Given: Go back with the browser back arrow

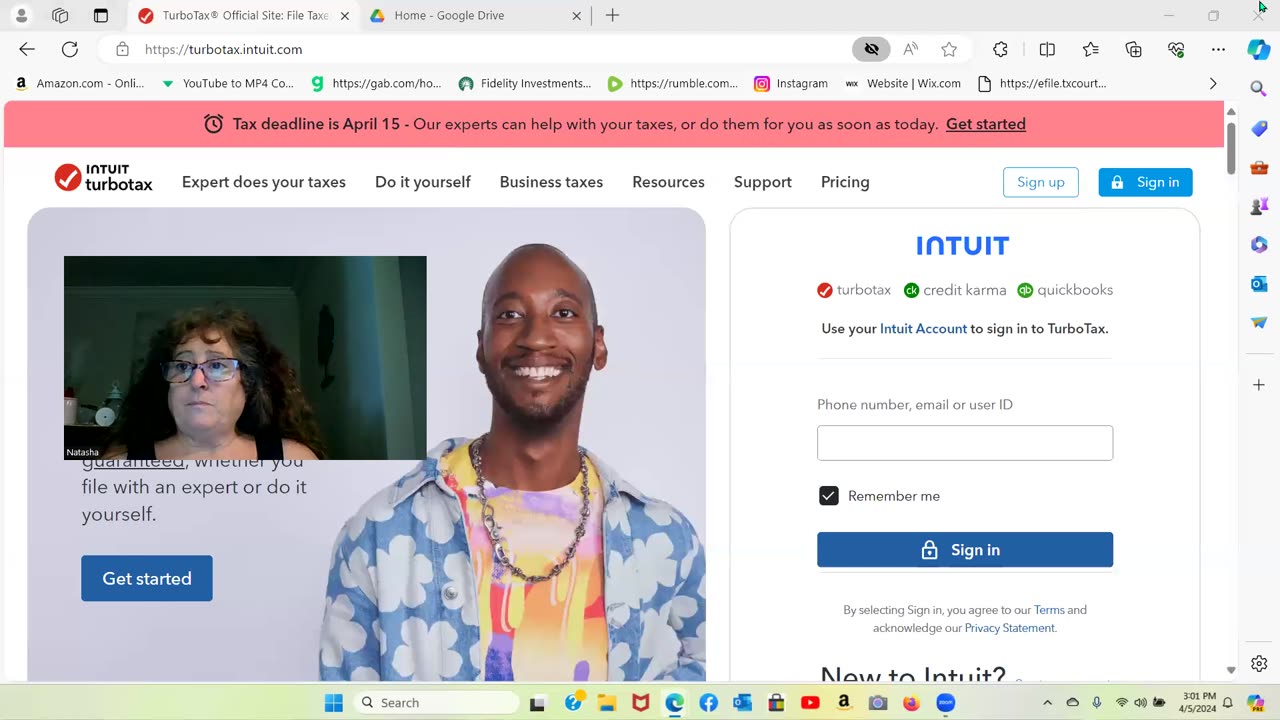Looking at the screenshot, I should 27,49.
